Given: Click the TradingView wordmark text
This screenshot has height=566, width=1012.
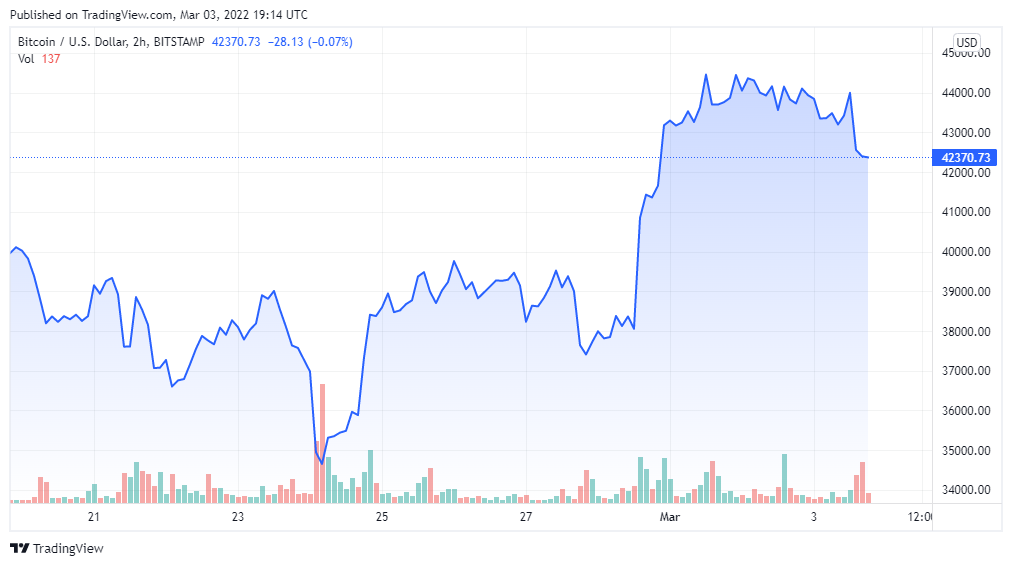Looking at the screenshot, I should pos(68,548).
